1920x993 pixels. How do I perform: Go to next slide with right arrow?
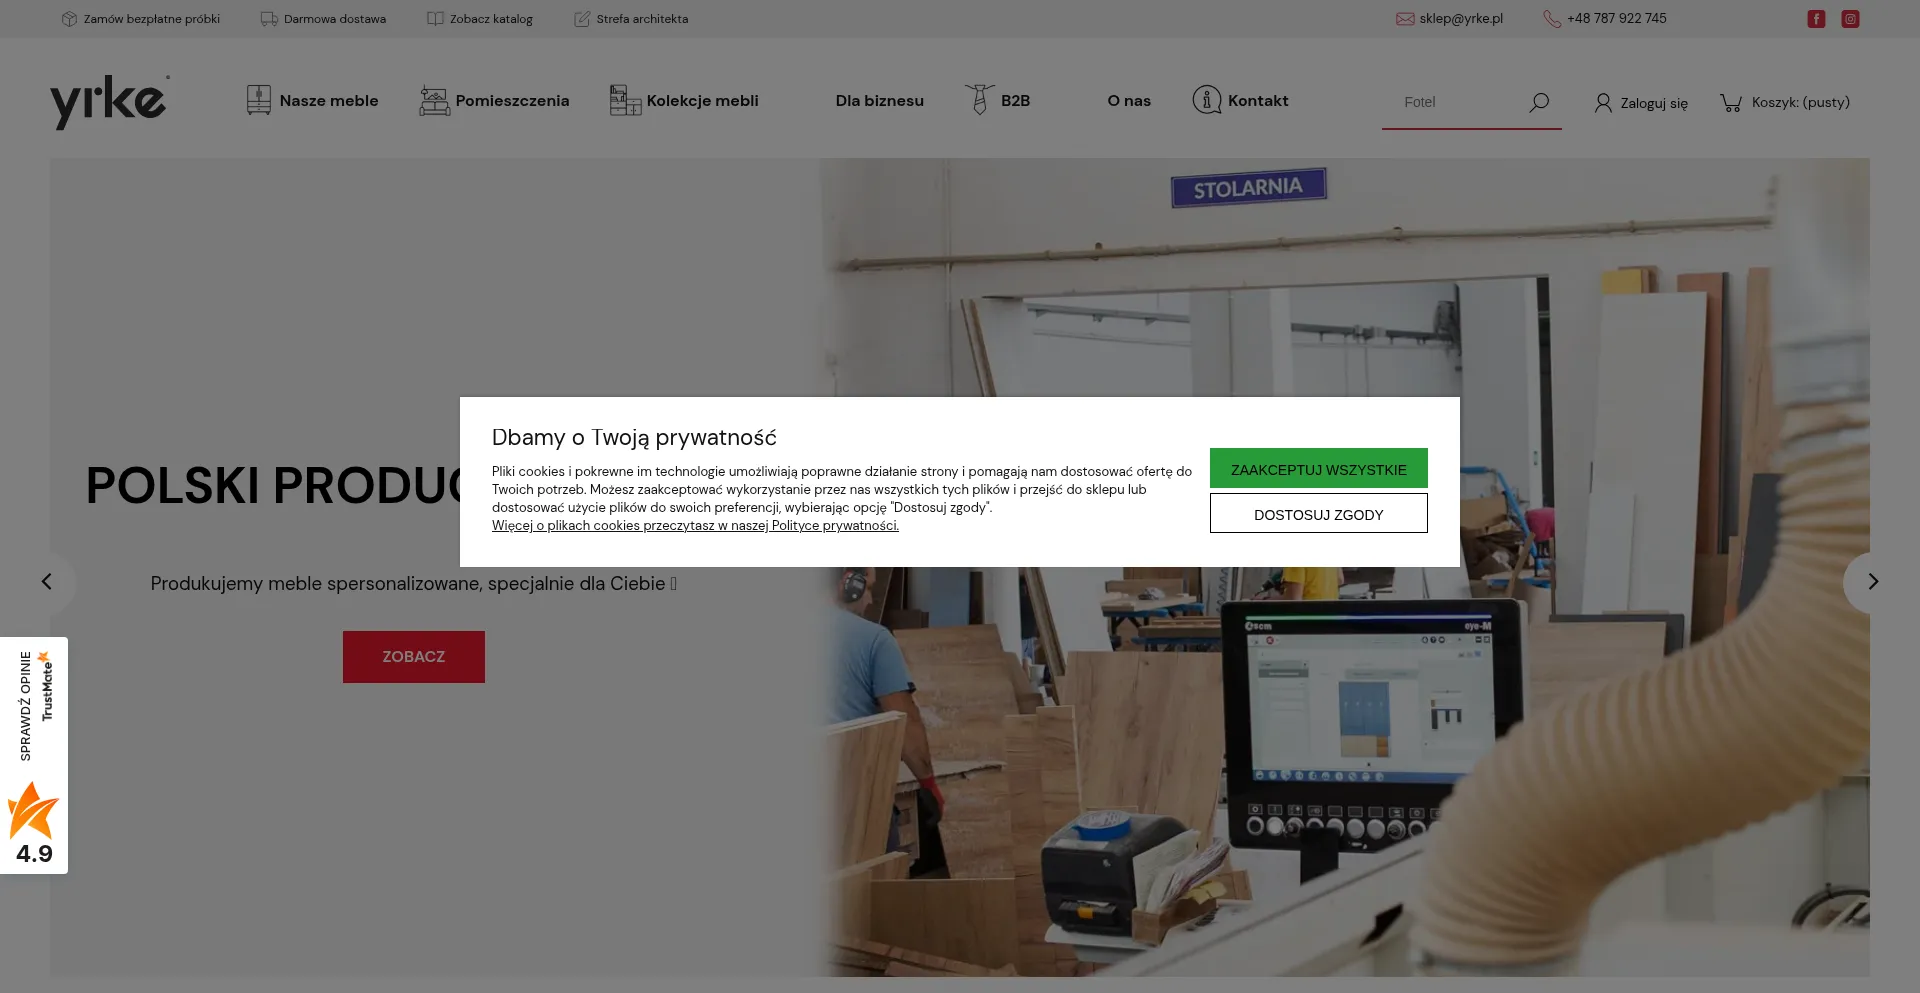[x=1872, y=582]
